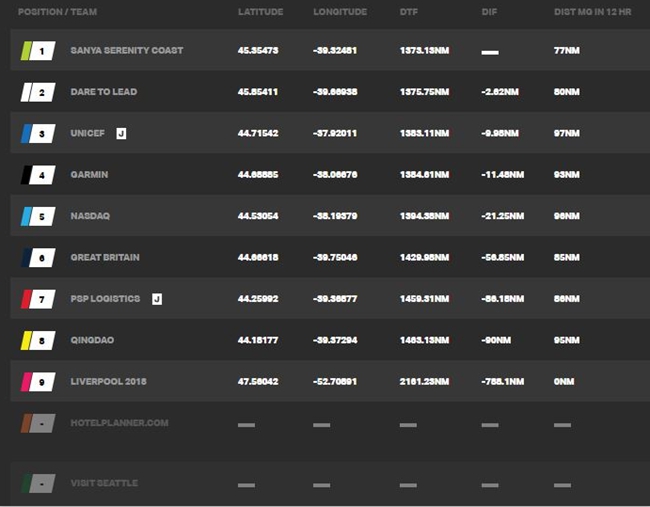Click Nasdaq's longitude value
650x507 pixels.
(335, 216)
